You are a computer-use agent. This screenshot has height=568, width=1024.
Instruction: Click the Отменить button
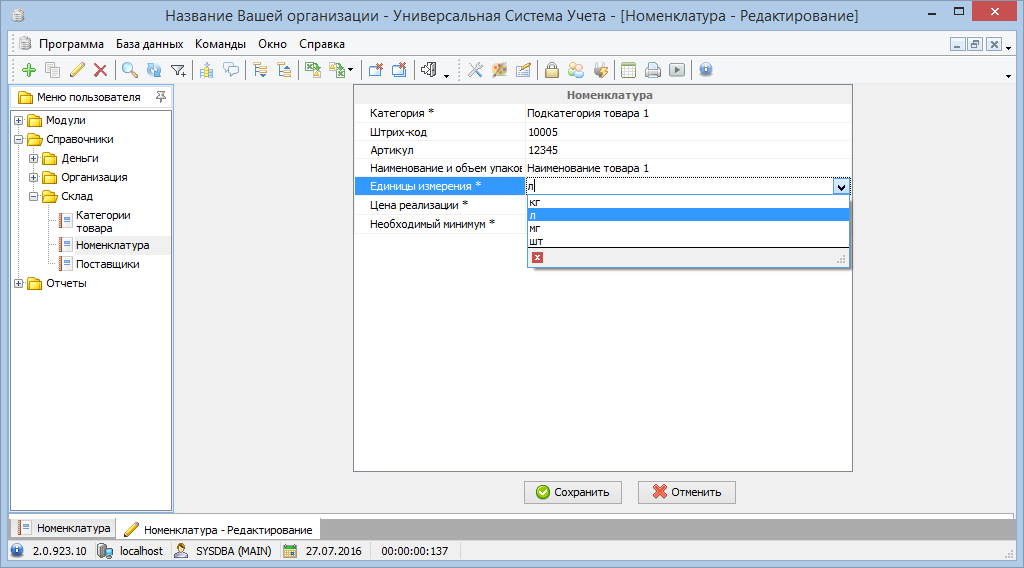click(x=687, y=492)
